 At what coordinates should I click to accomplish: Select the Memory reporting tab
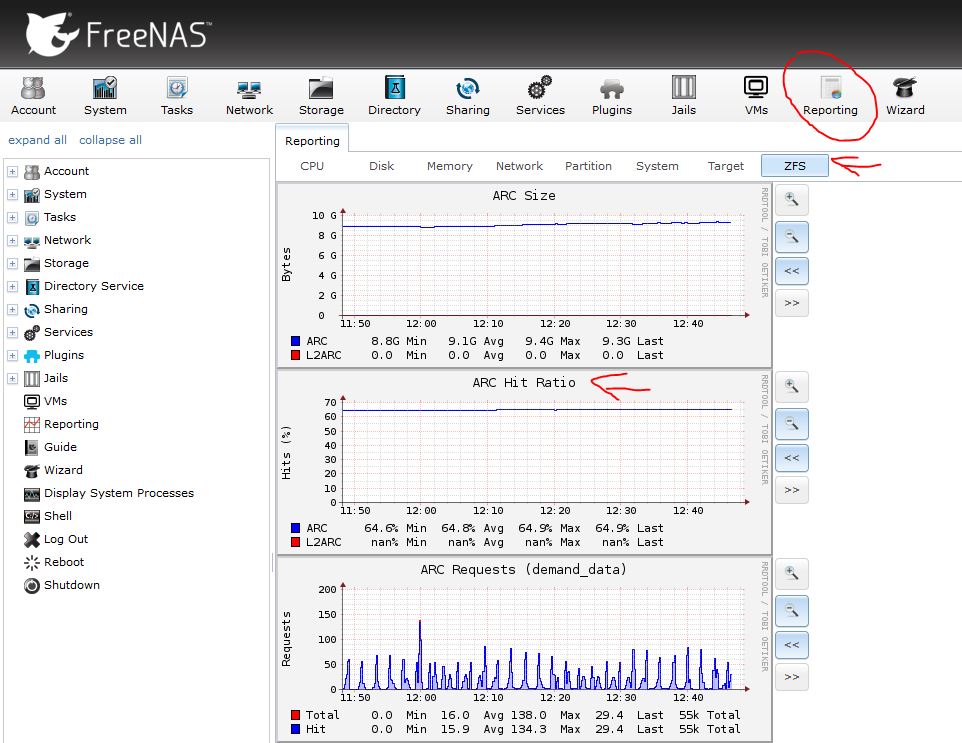pos(449,166)
